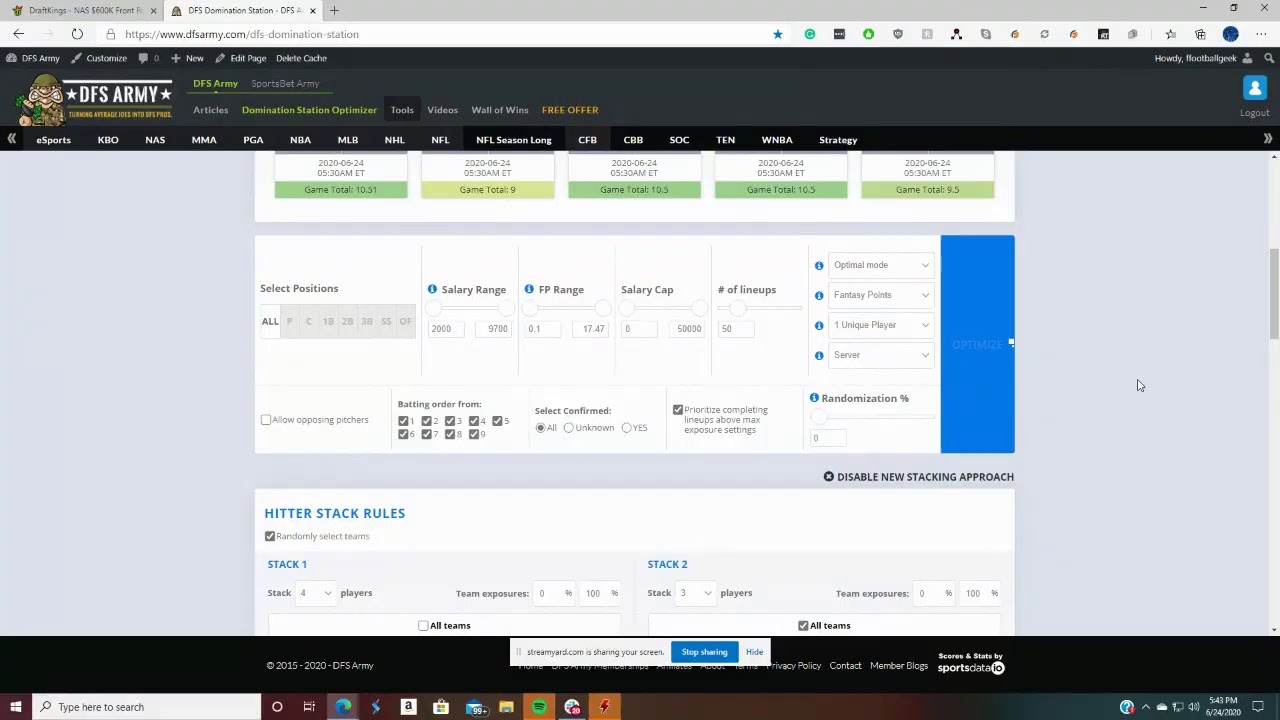
Task: Click Disable New Stacking Approach
Action: (918, 477)
